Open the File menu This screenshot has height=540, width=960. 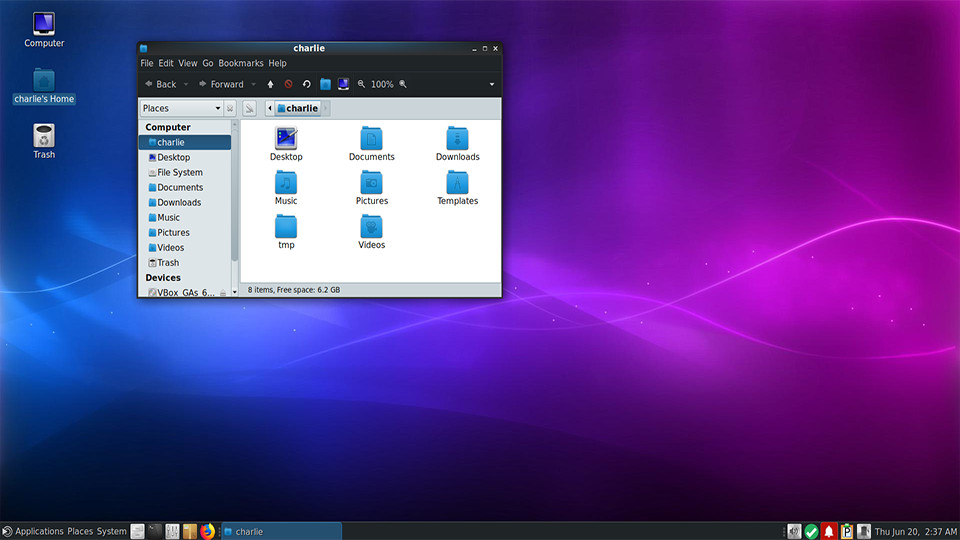(x=147, y=63)
